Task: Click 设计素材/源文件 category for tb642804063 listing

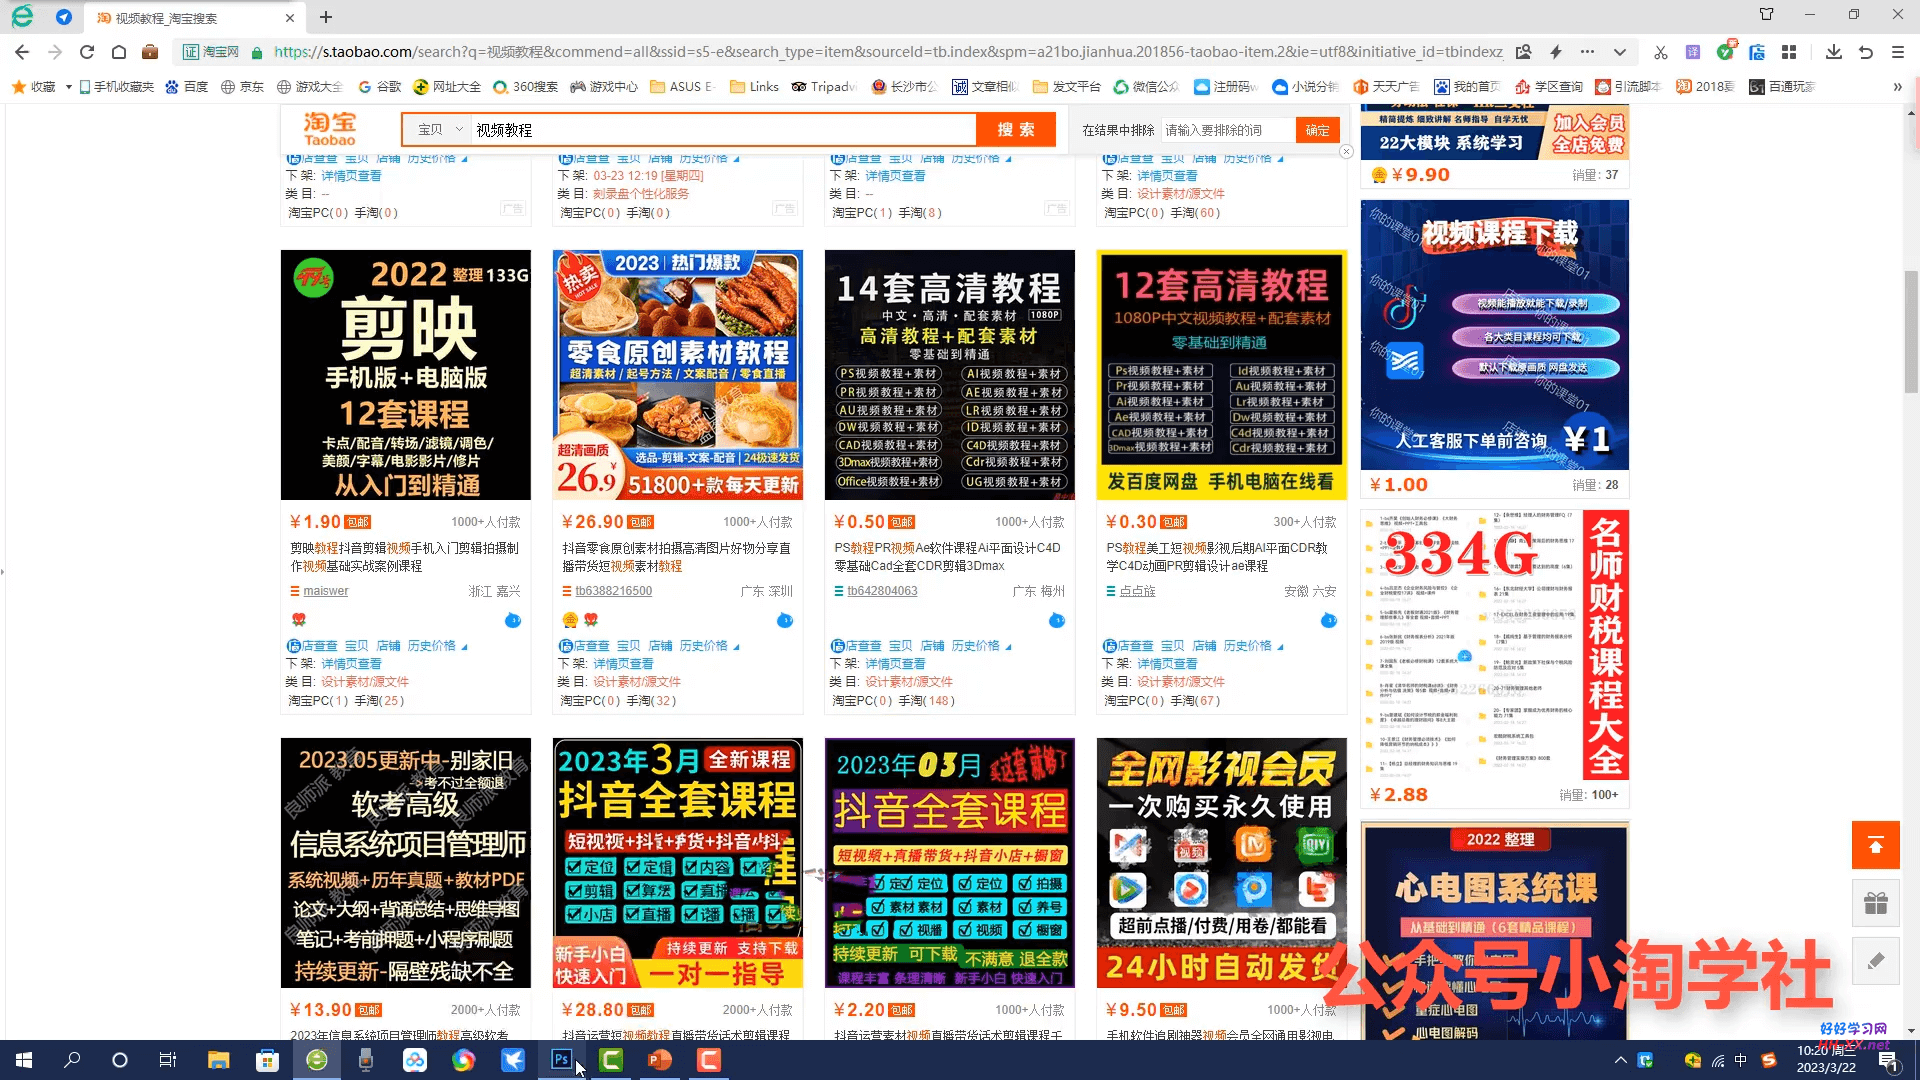Action: click(x=909, y=682)
